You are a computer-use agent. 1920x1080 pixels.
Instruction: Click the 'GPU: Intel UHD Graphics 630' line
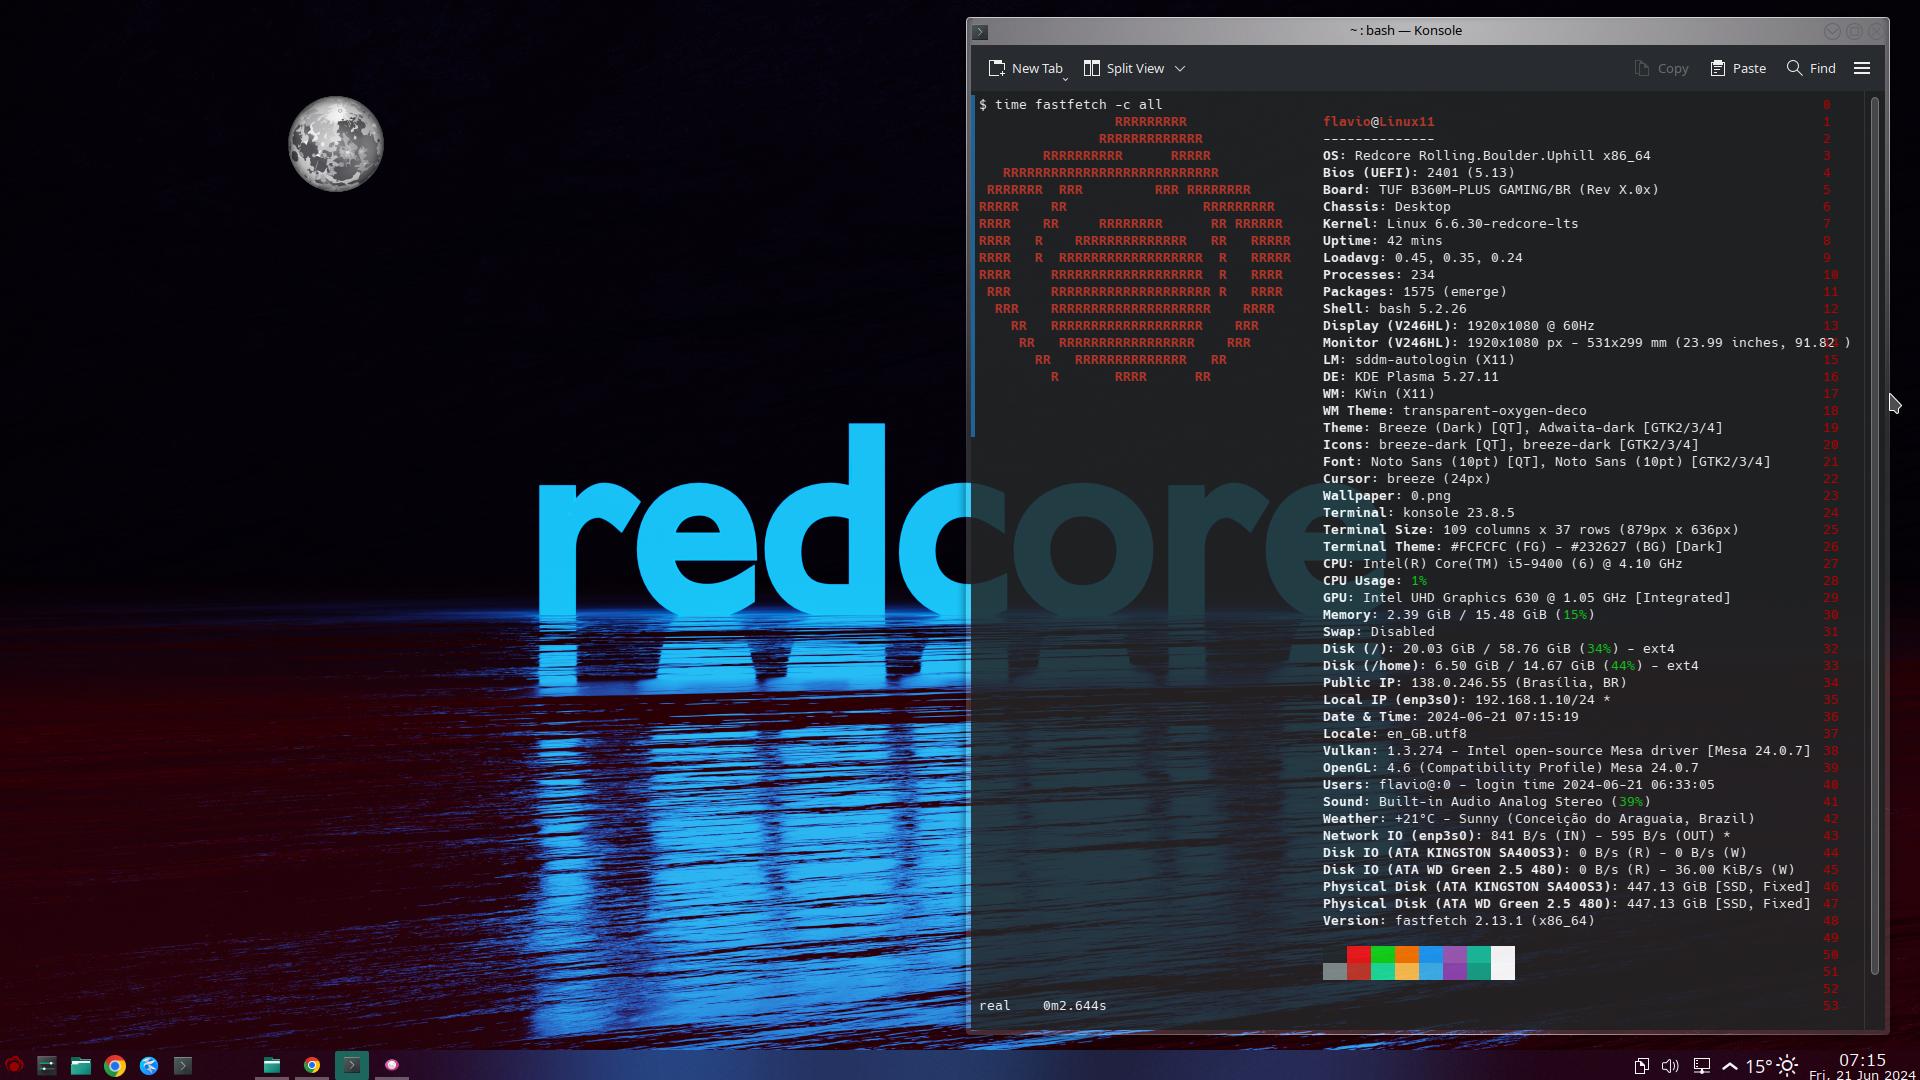1527,597
